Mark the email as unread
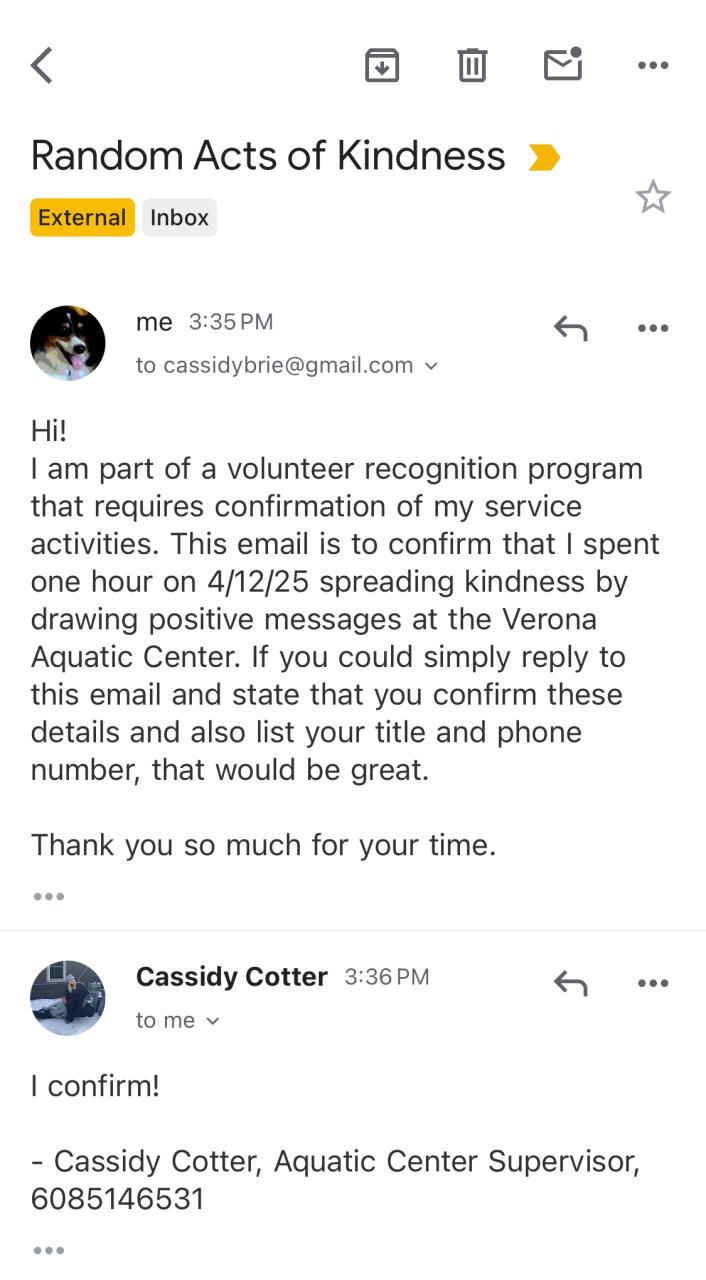Viewport: 706px width, 1280px height. (x=563, y=65)
